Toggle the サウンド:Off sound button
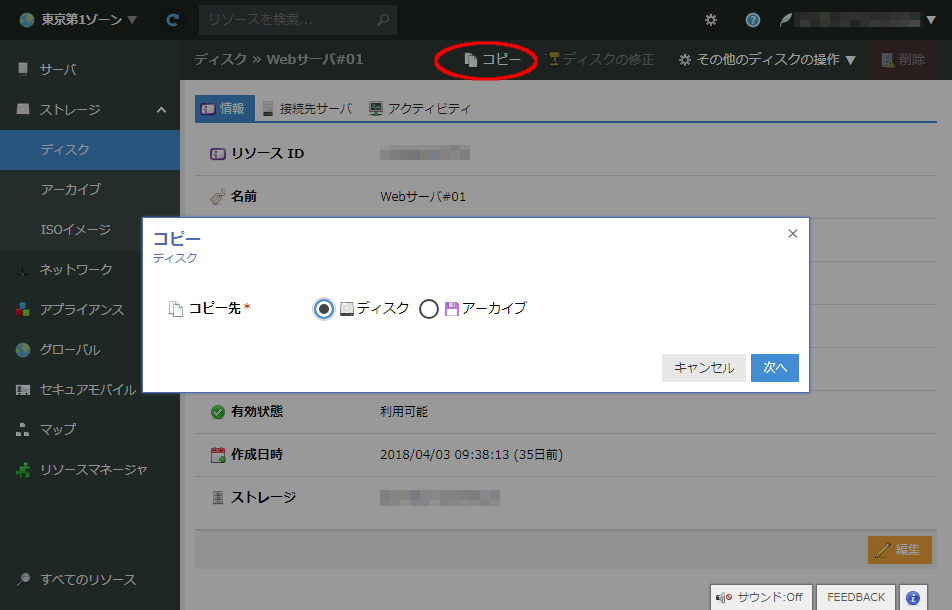The width and height of the screenshot is (952, 610). (760, 597)
